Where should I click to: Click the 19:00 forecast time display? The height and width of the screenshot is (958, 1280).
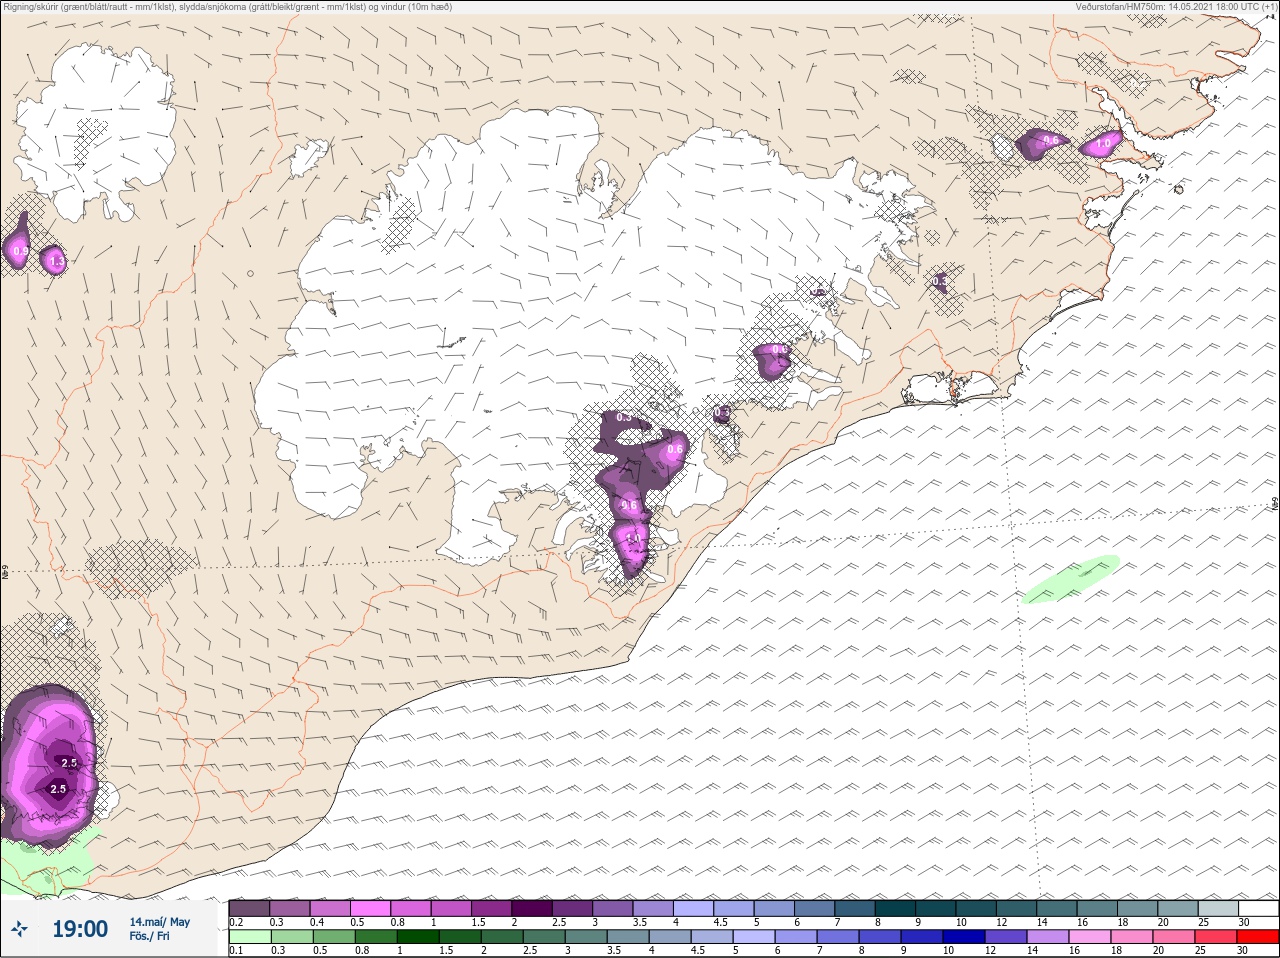80,929
